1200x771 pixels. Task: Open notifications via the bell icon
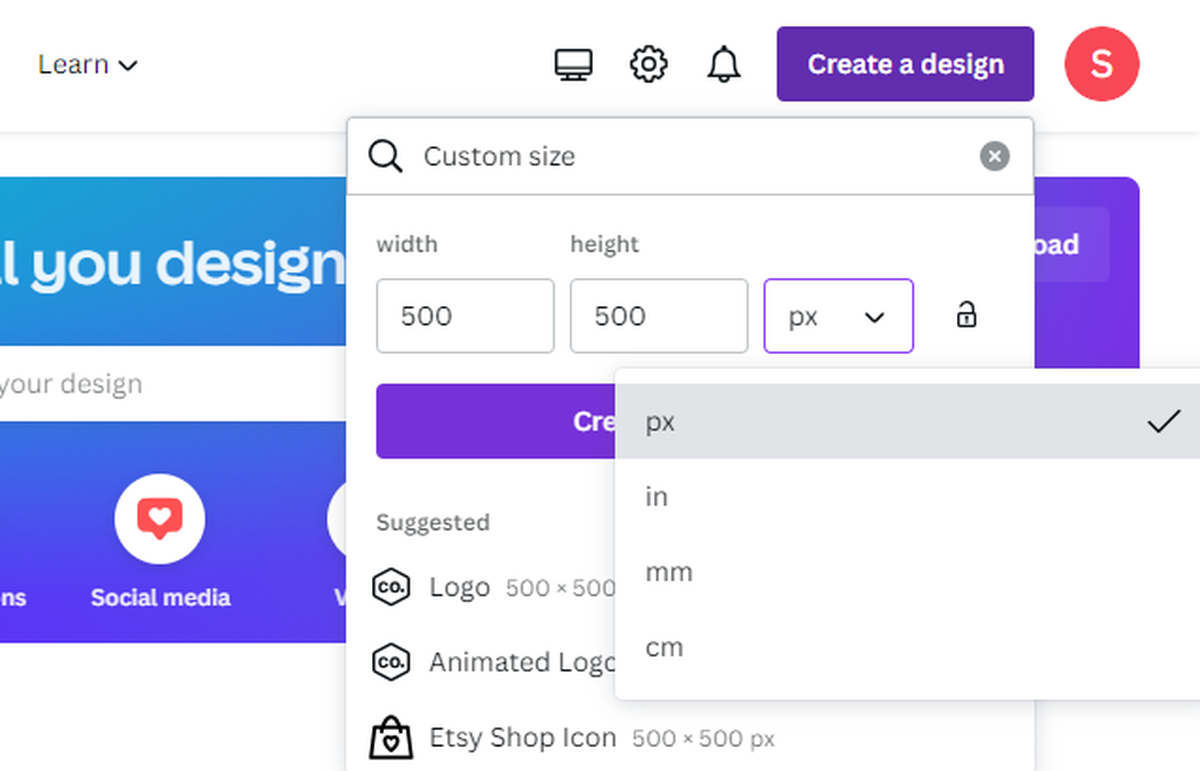[723, 64]
